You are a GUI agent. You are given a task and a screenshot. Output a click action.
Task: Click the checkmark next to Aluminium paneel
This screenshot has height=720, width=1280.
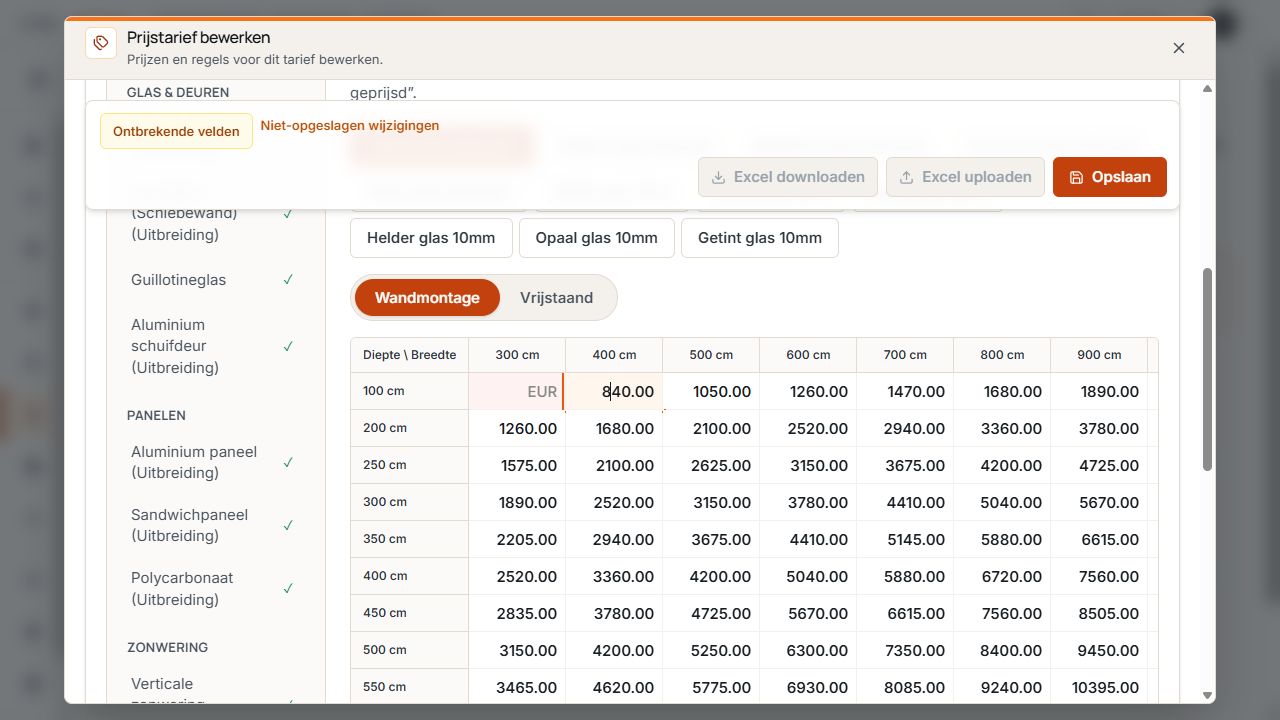tap(288, 462)
